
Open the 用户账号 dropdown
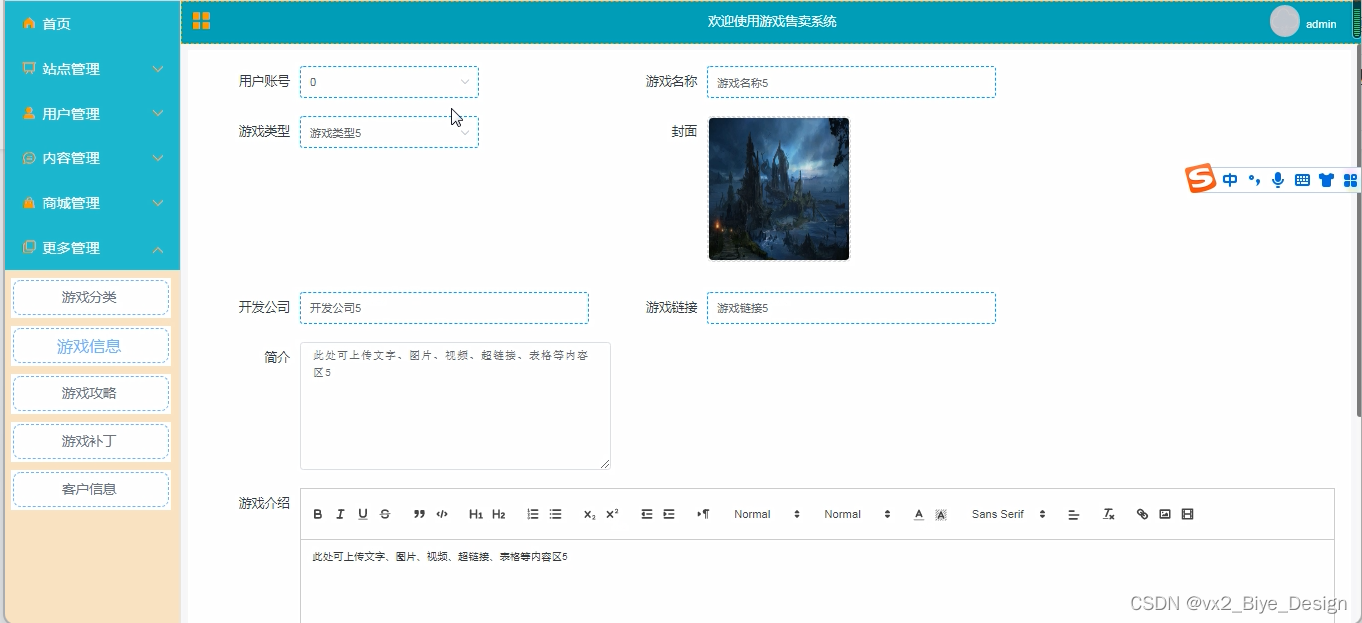389,82
